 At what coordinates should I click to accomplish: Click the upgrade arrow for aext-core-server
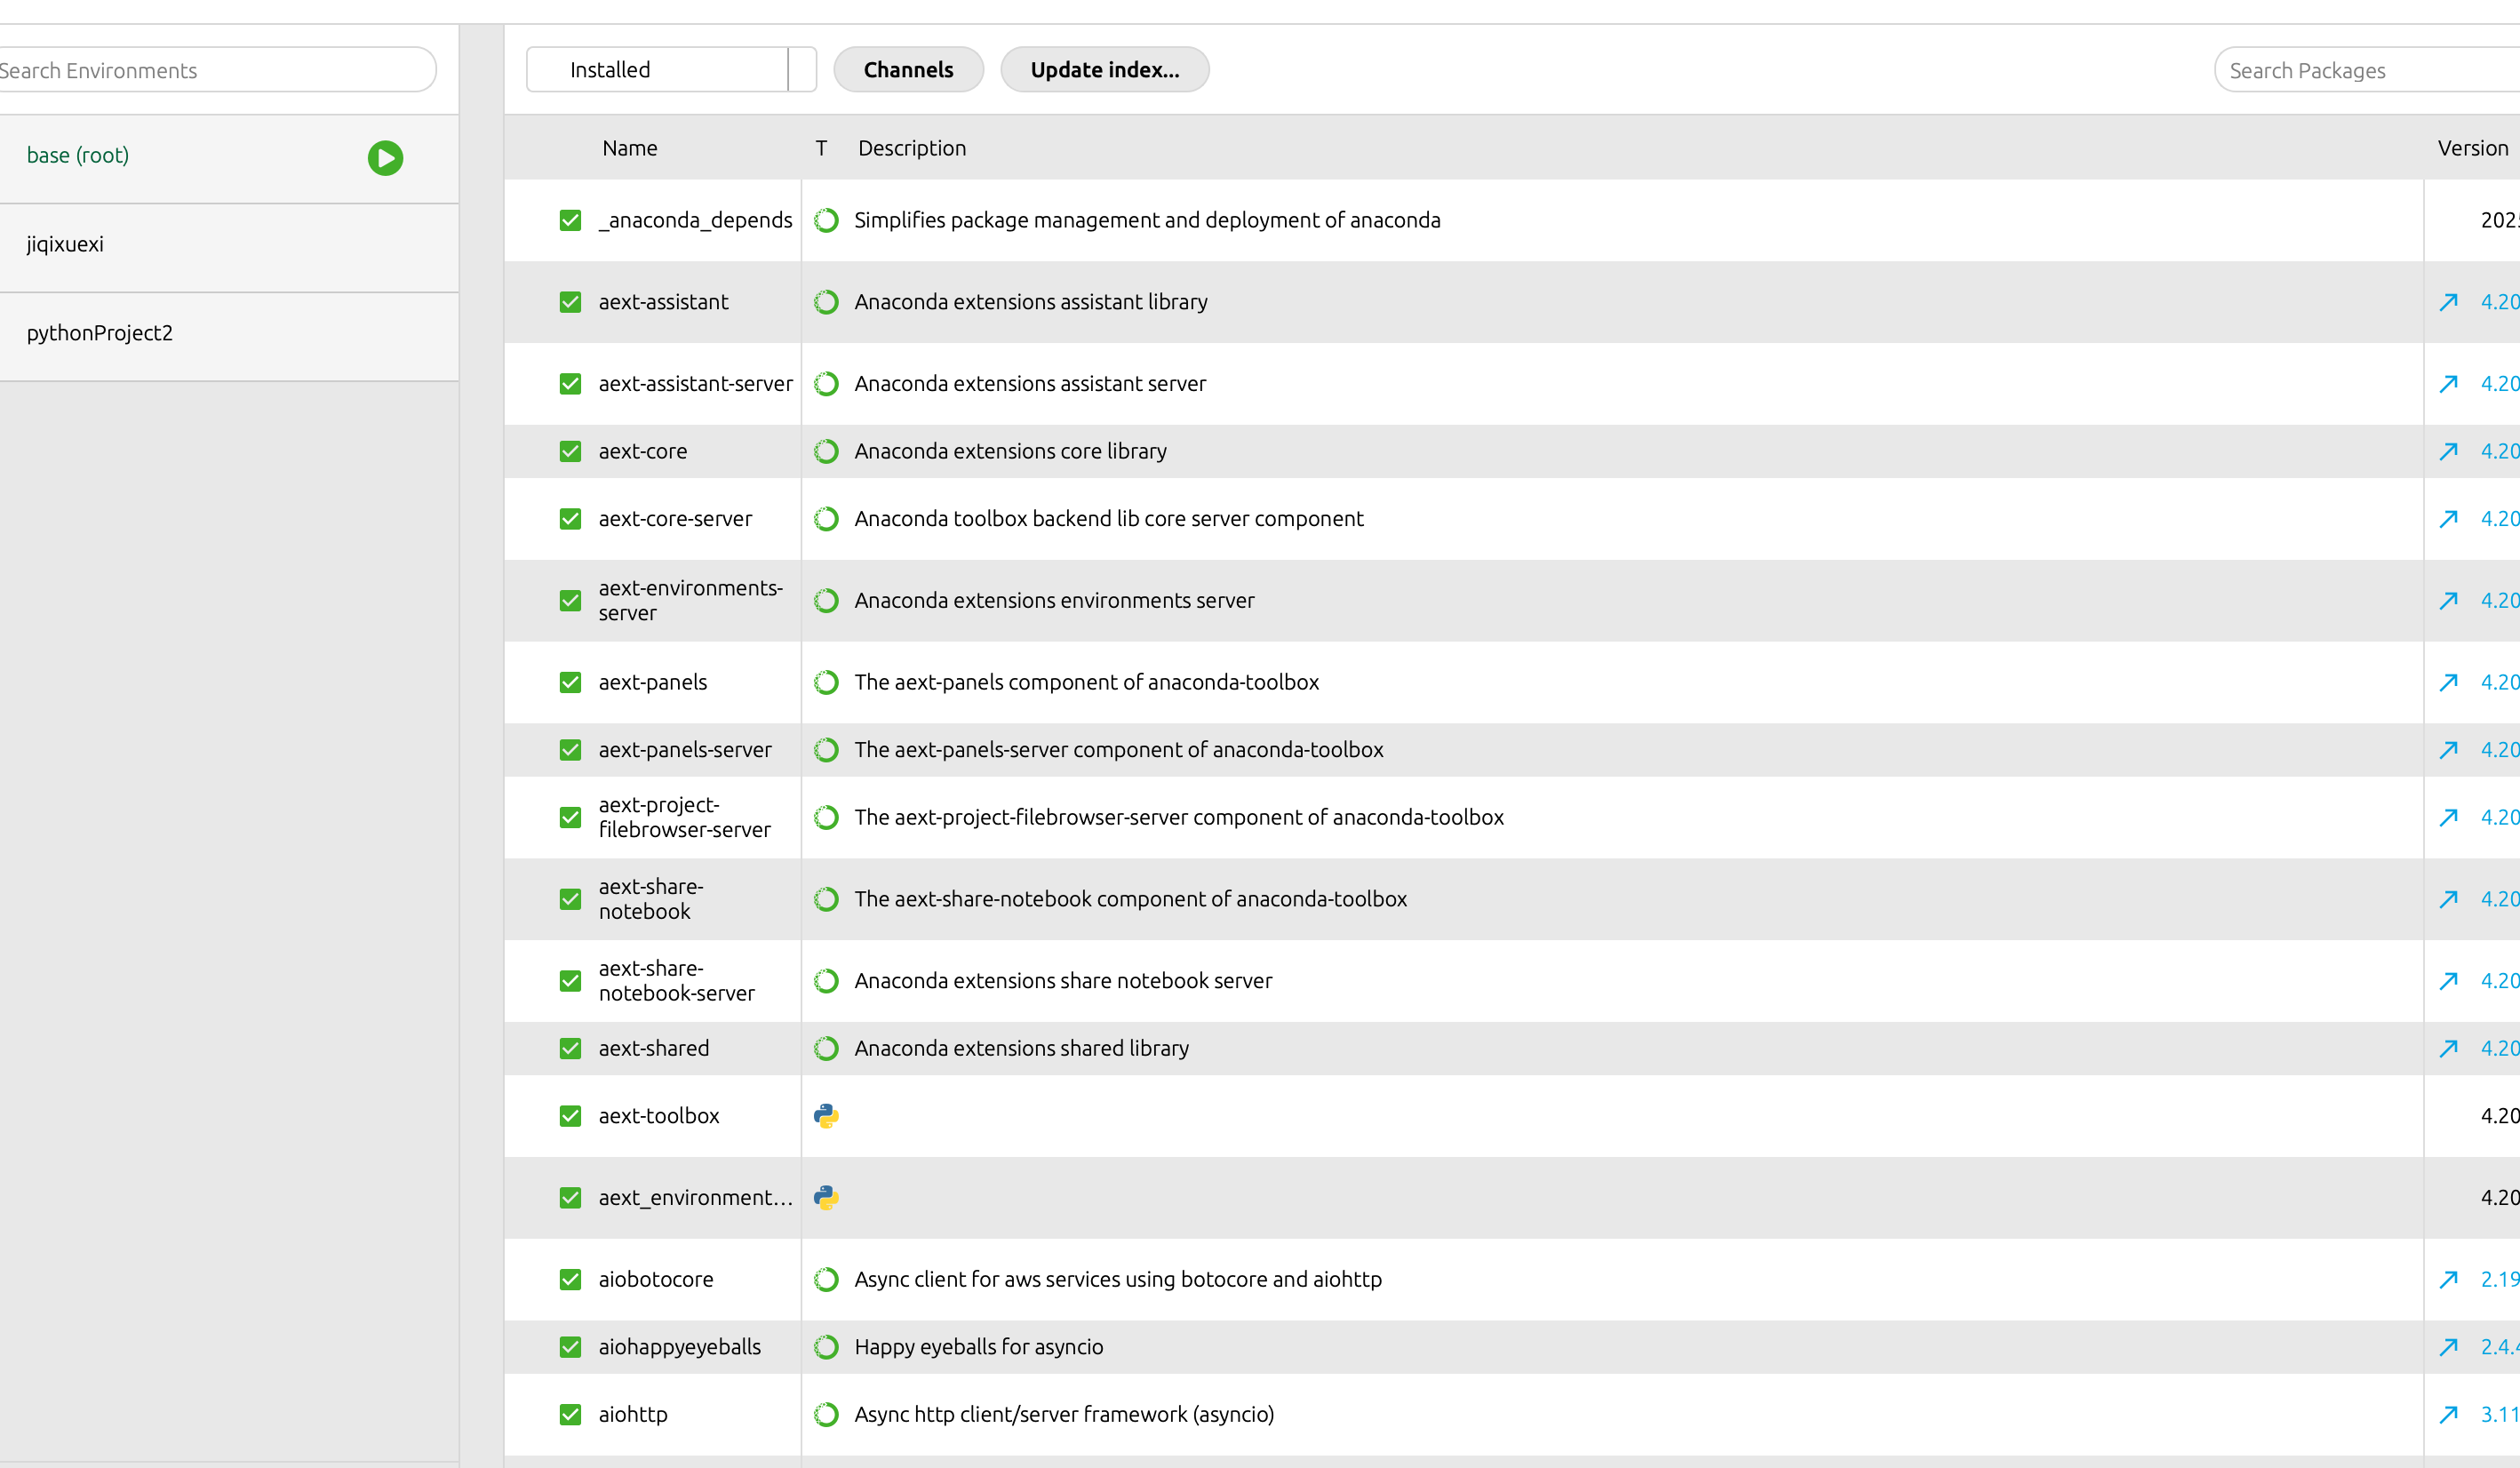click(x=2448, y=519)
